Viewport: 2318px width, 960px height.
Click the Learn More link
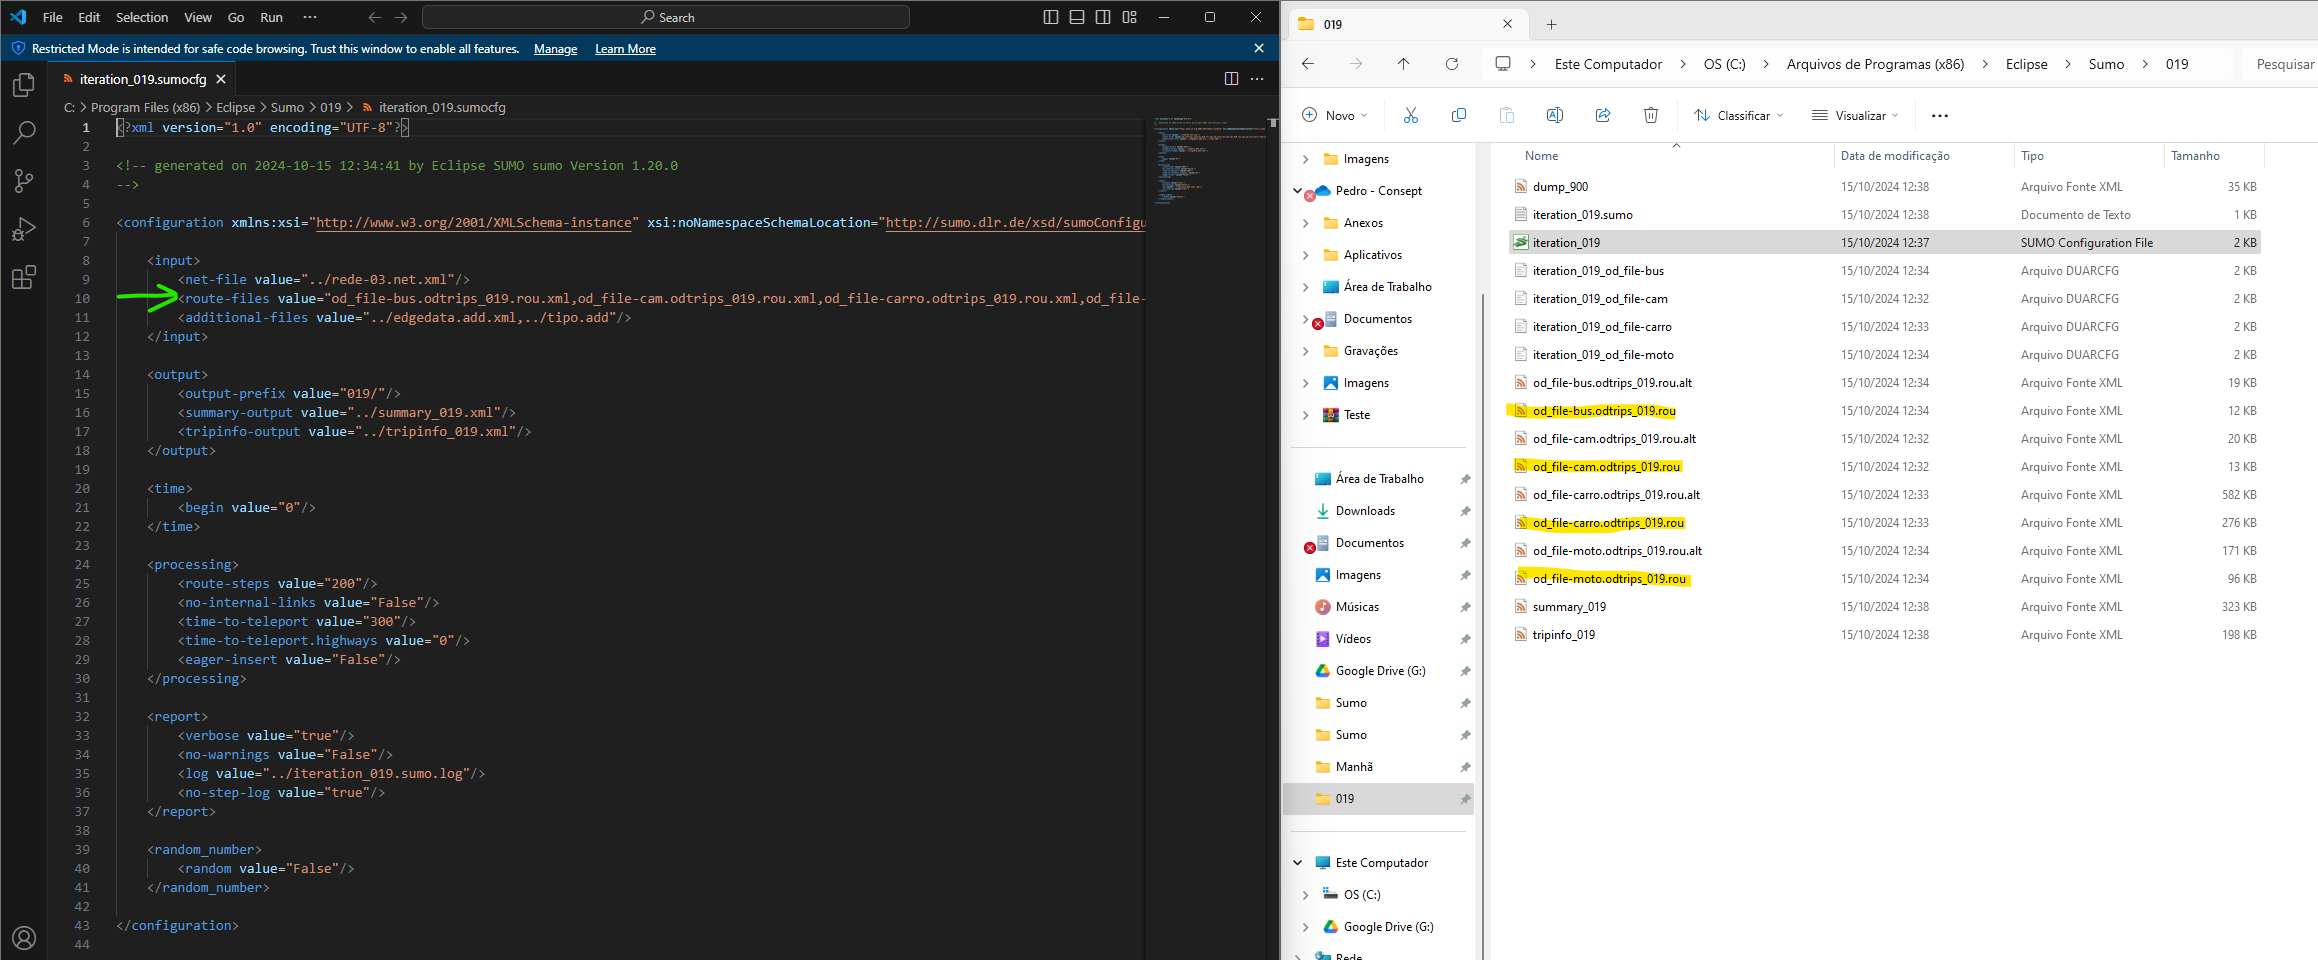click(x=625, y=49)
